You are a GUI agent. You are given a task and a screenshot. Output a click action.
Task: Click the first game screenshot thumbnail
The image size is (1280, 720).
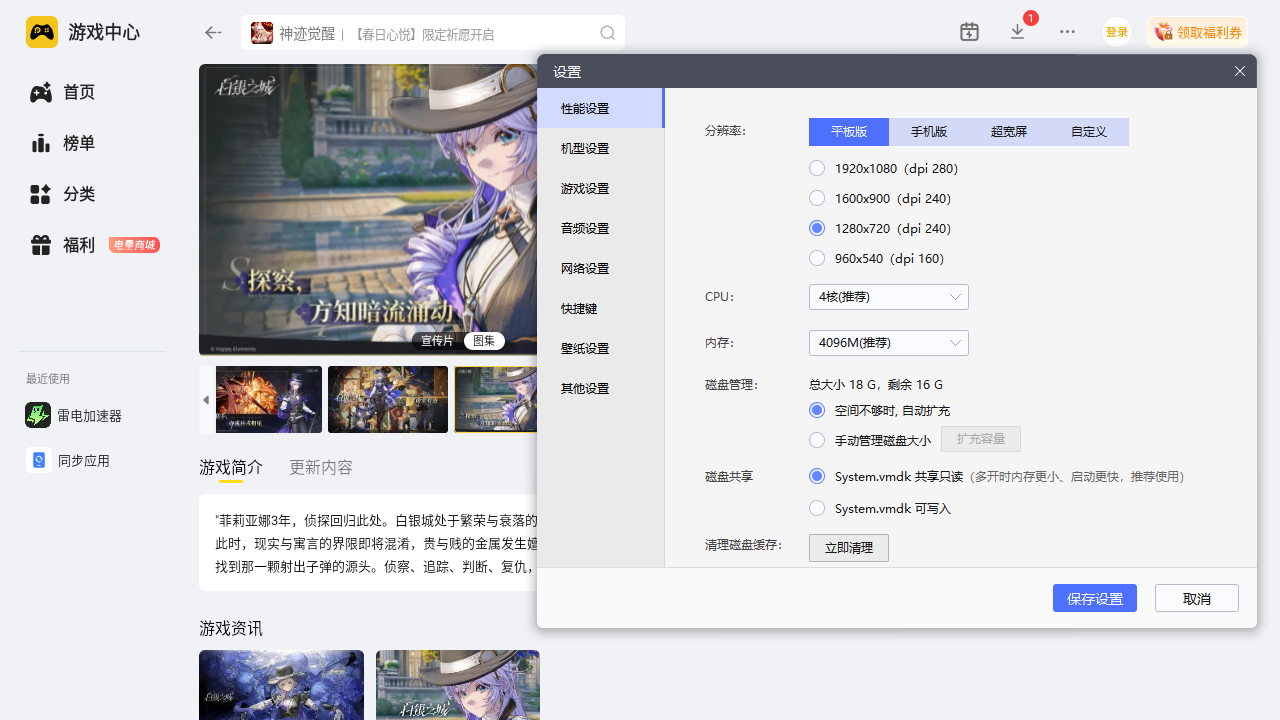(x=268, y=399)
